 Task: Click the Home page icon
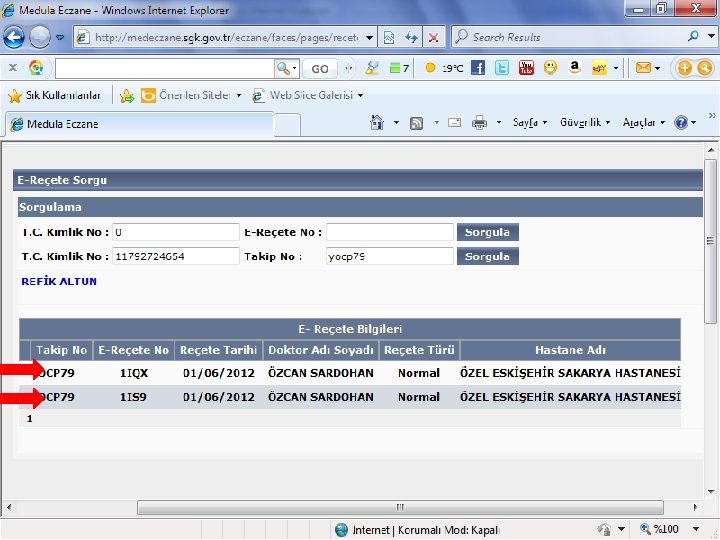point(377,123)
